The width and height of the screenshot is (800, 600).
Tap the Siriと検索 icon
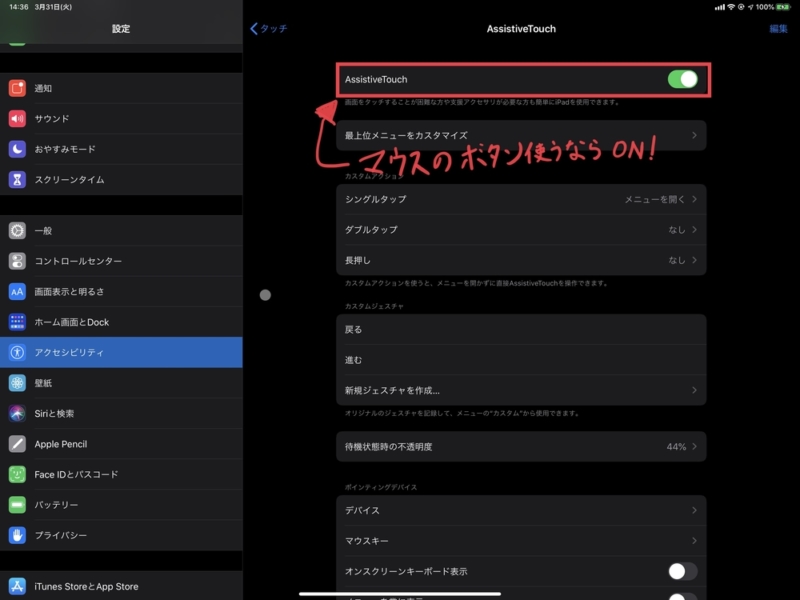[x=17, y=413]
